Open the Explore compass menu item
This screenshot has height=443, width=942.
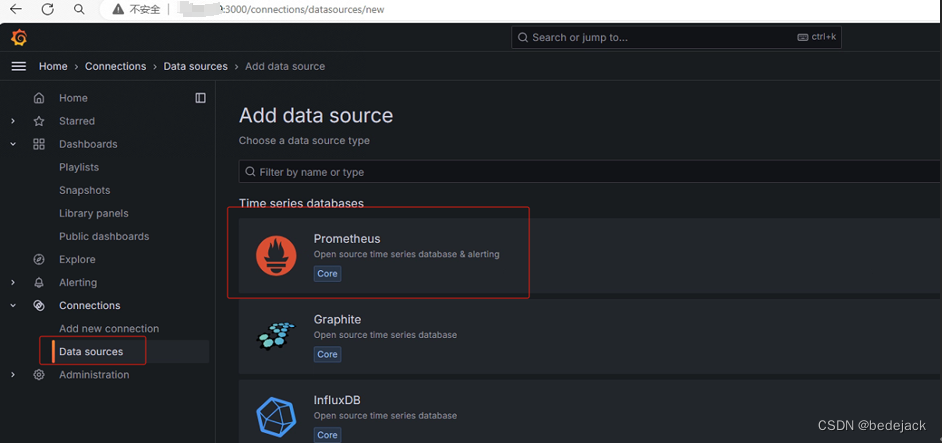[77, 259]
